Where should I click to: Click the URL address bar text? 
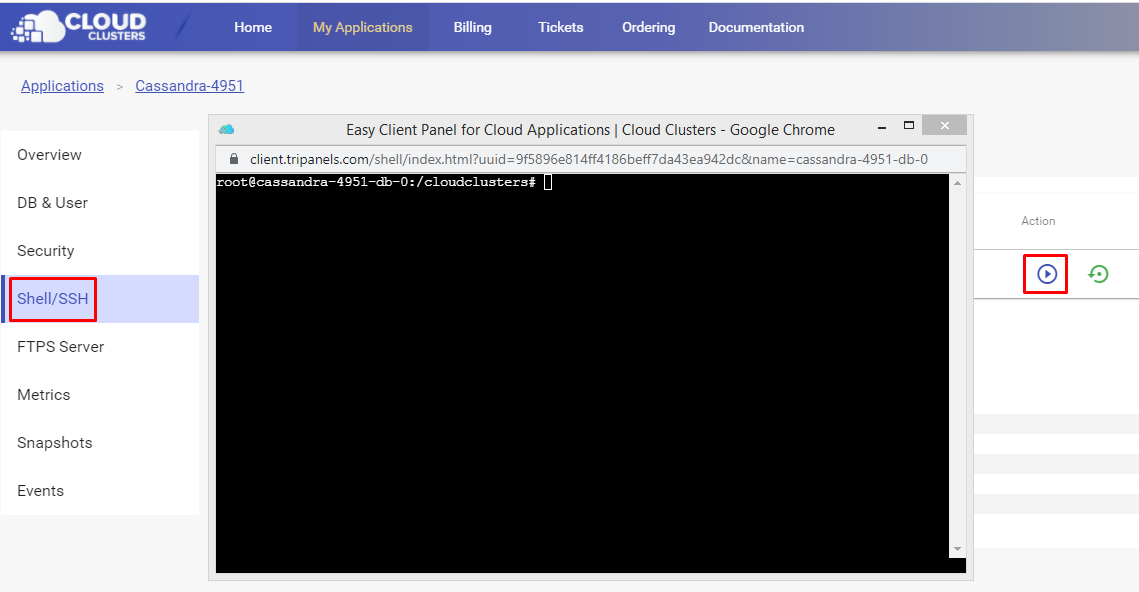588,159
